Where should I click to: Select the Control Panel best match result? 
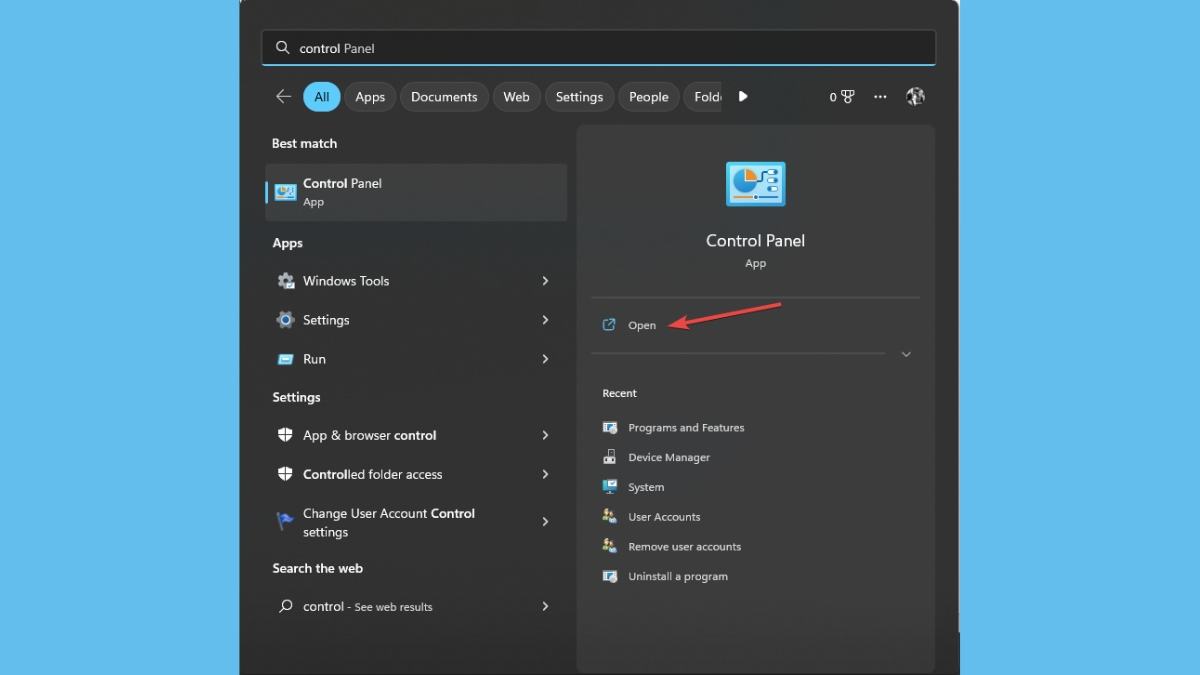tap(416, 192)
